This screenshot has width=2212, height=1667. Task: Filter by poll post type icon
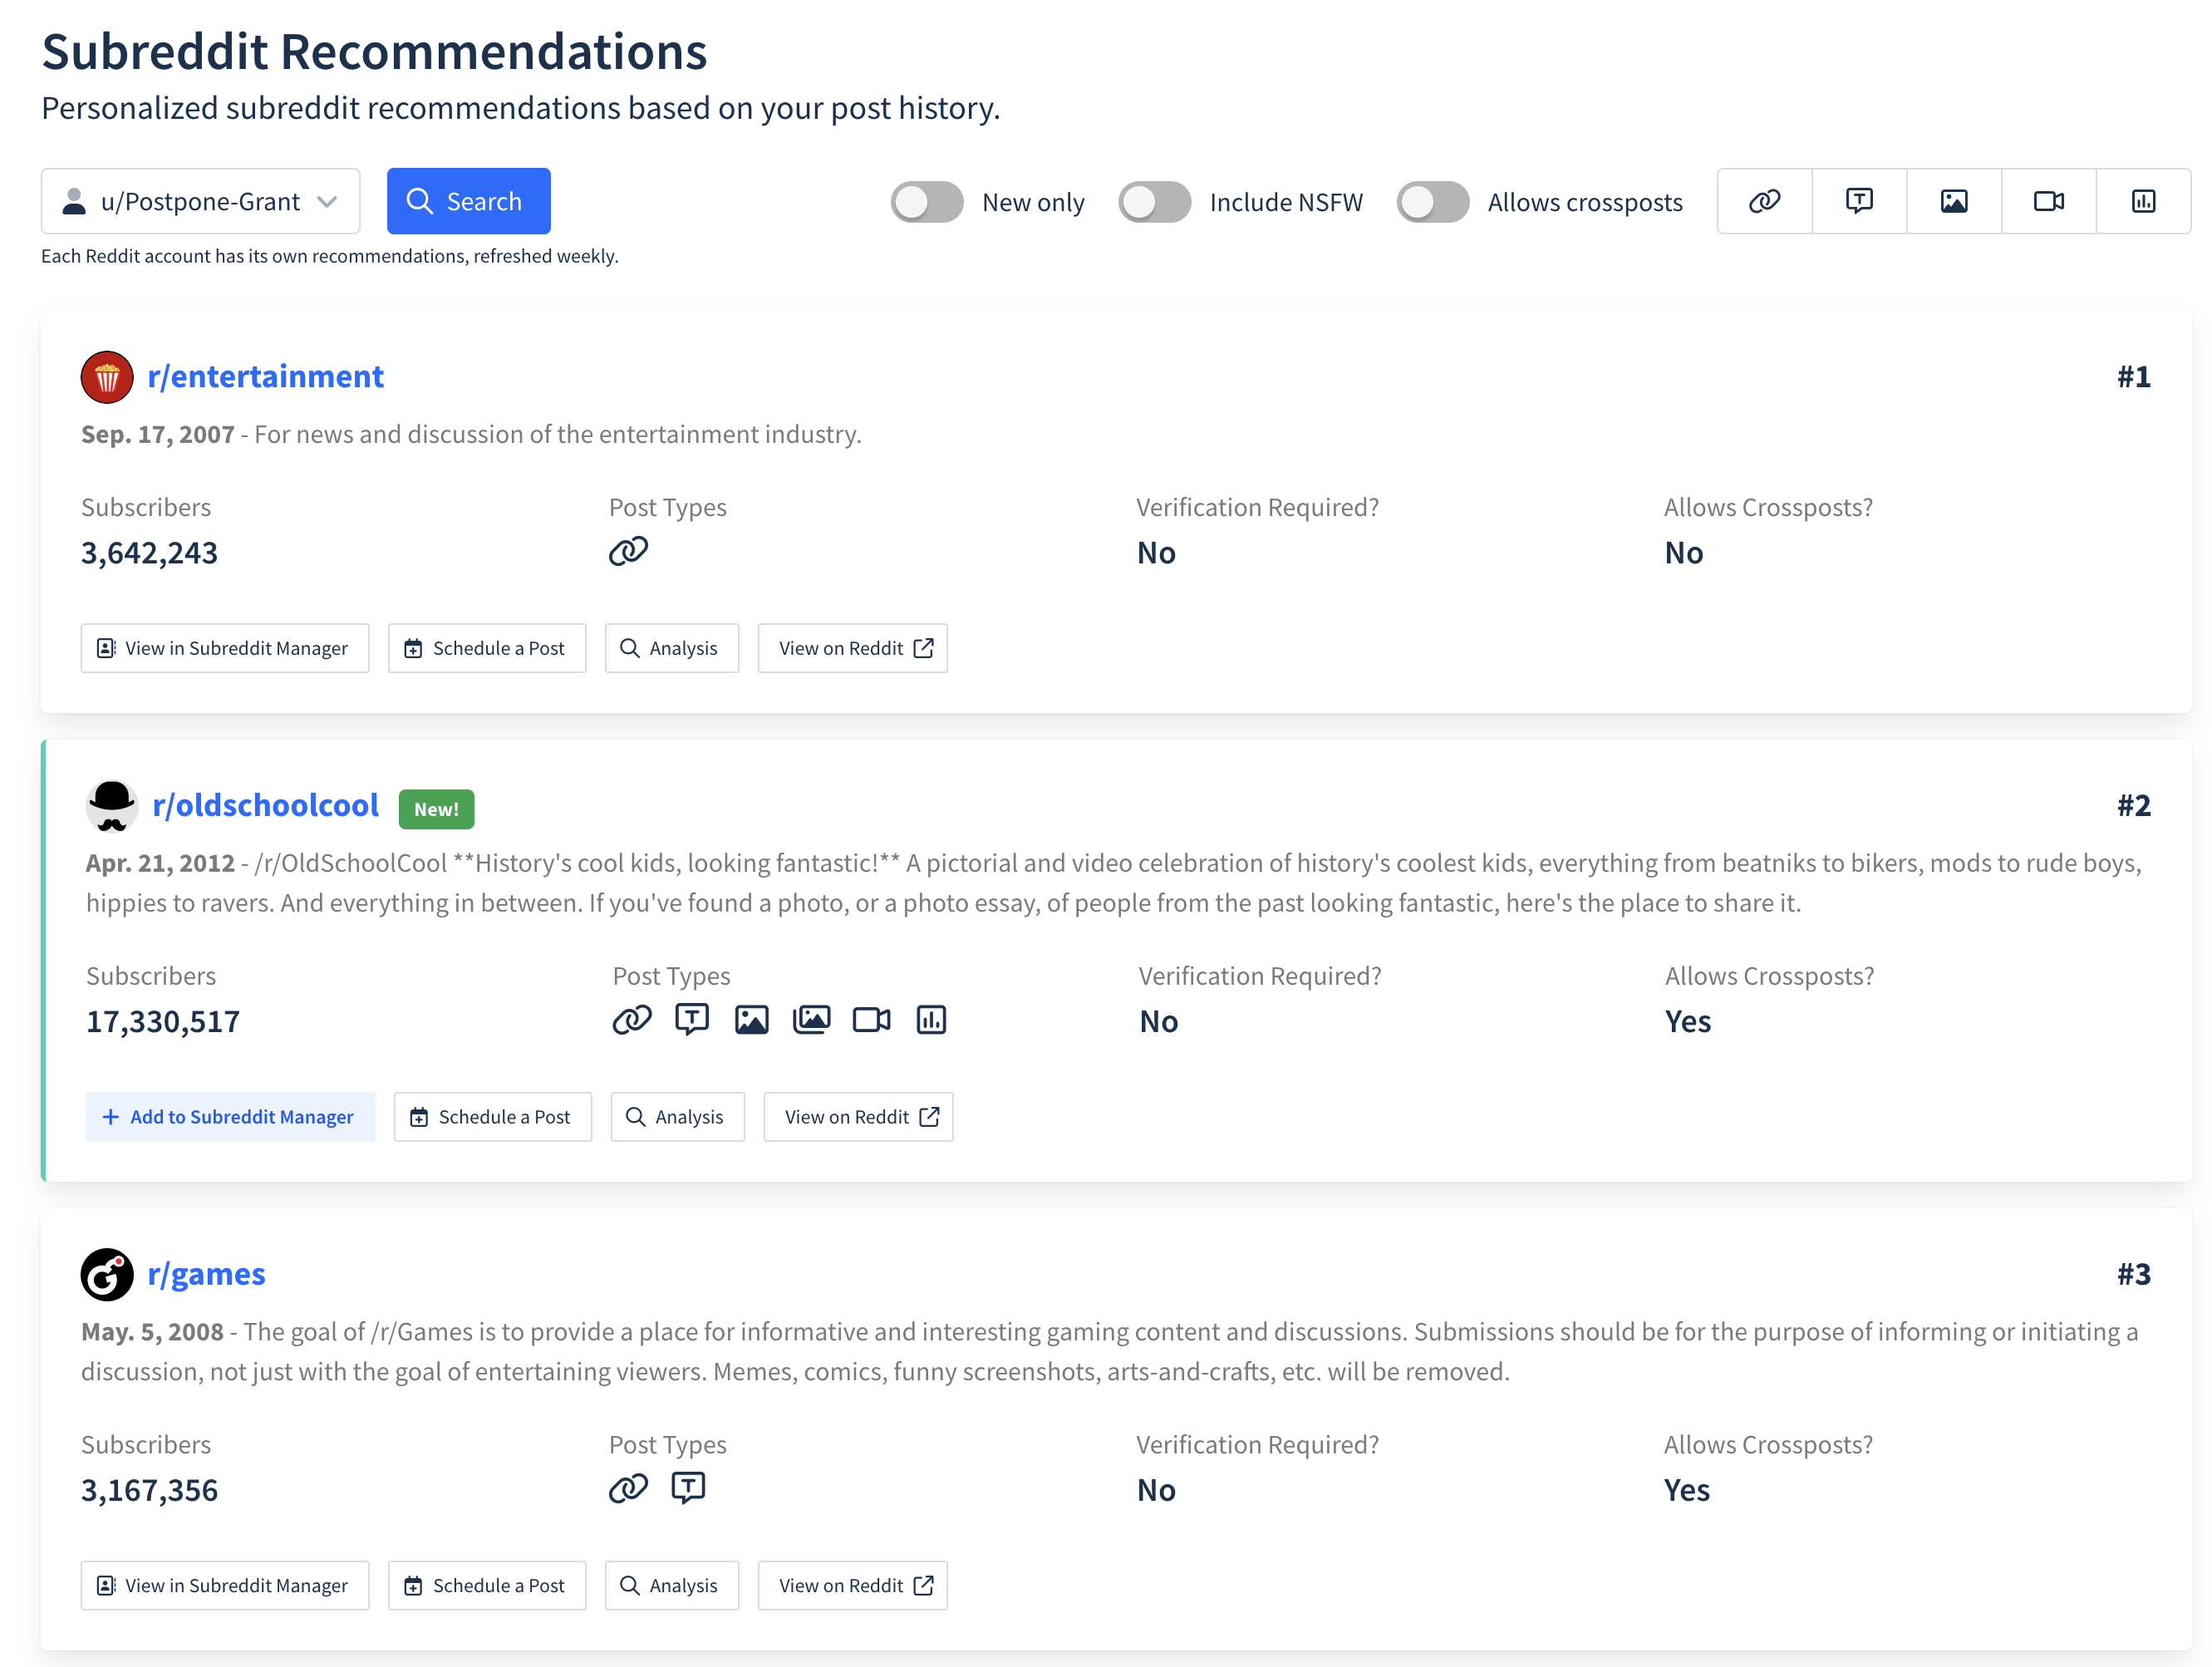coord(2143,201)
